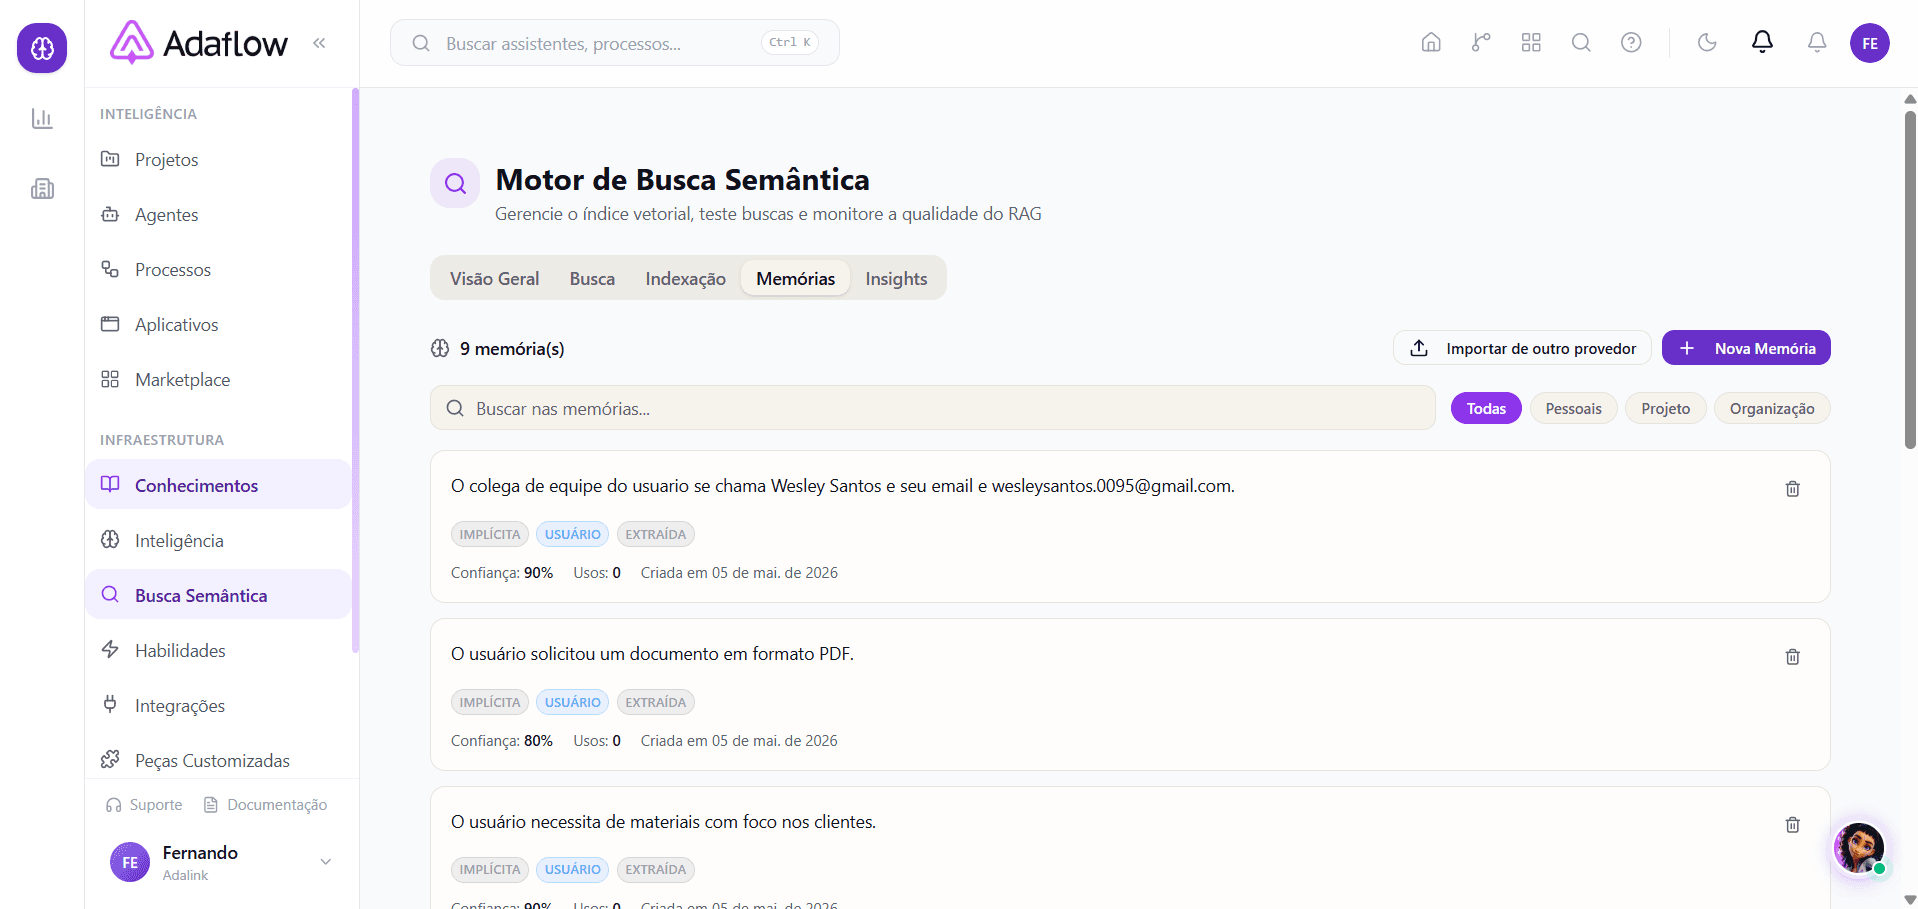Select Busca Semântica in the sidebar
1918x909 pixels.
click(218, 595)
